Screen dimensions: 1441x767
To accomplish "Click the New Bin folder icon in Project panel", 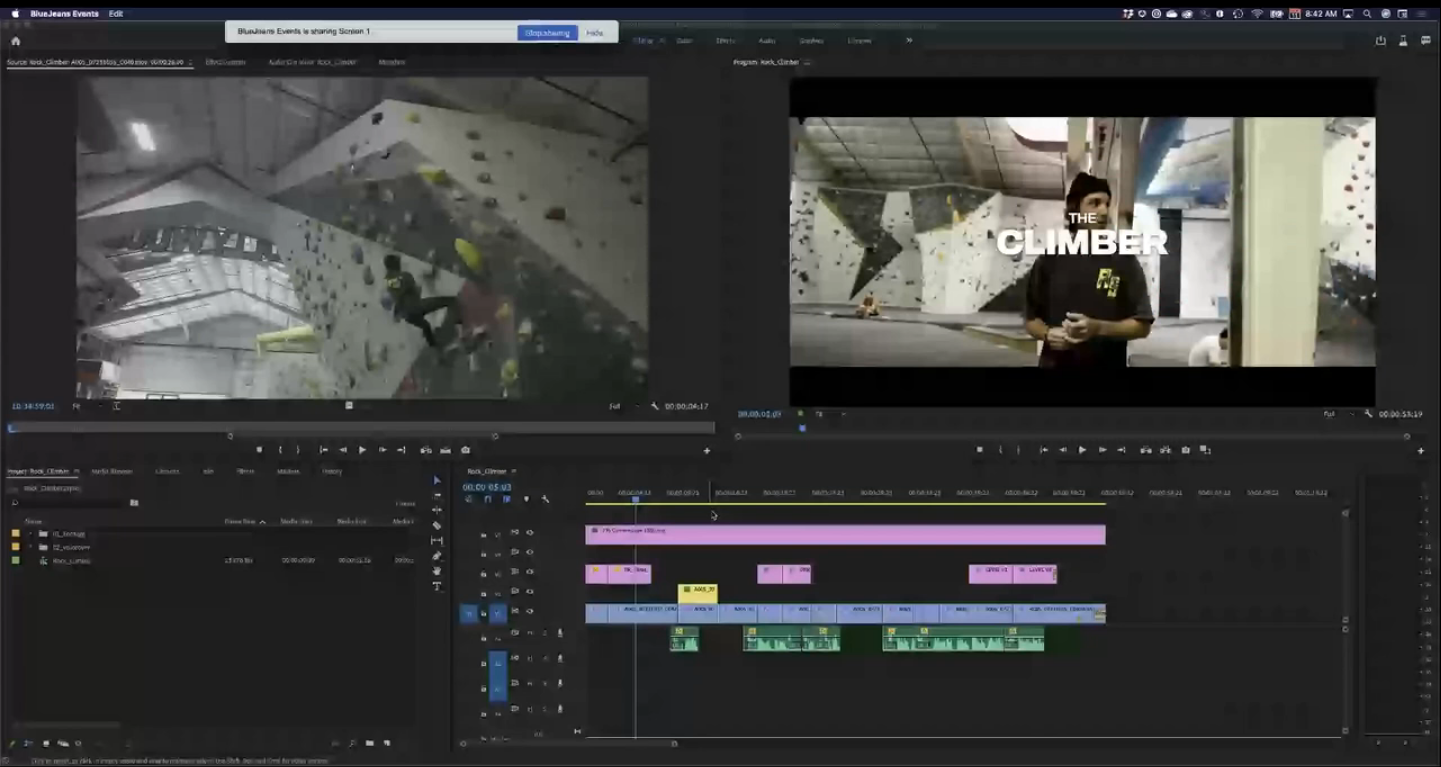I will [369, 744].
